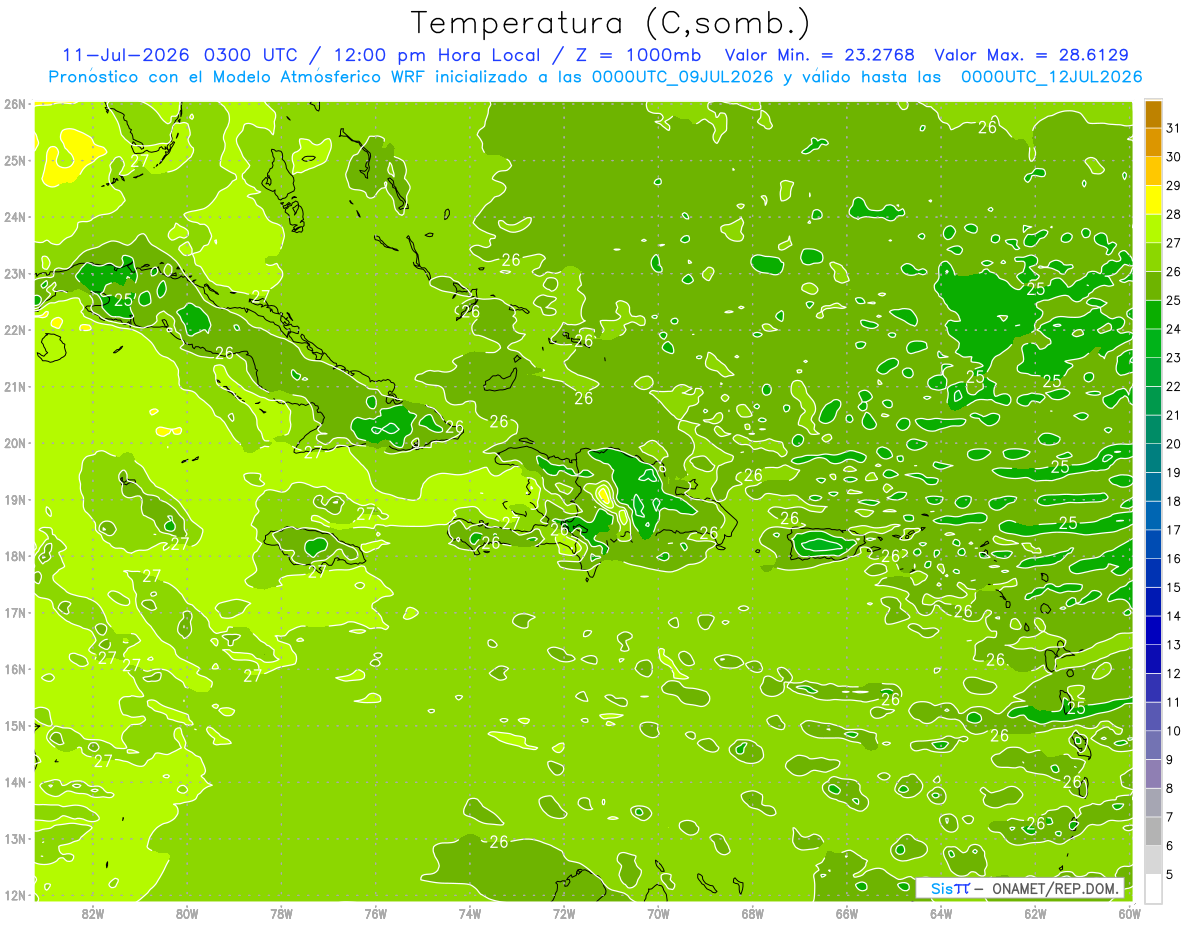
Task: Click the 76W longitude axis label
Action: tap(376, 914)
